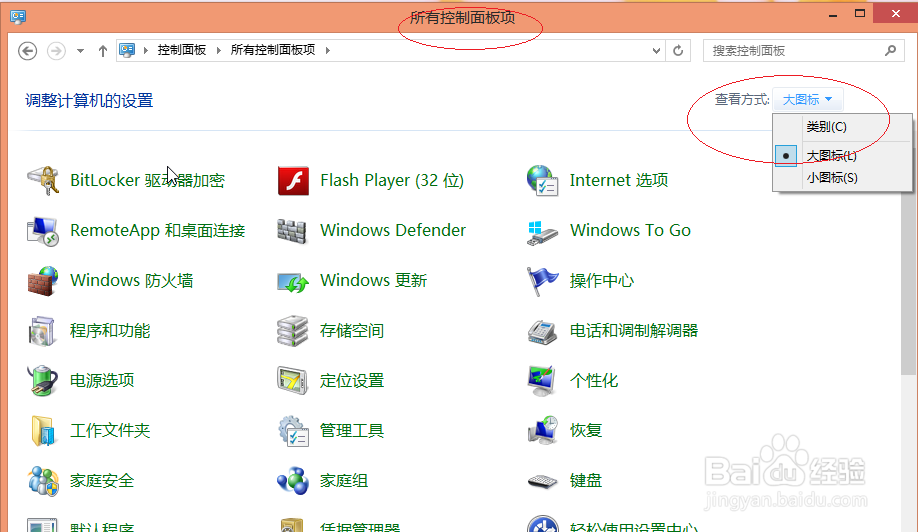Choose 类别(C) in the view menu
This screenshot has height=532, width=918.
tap(826, 126)
